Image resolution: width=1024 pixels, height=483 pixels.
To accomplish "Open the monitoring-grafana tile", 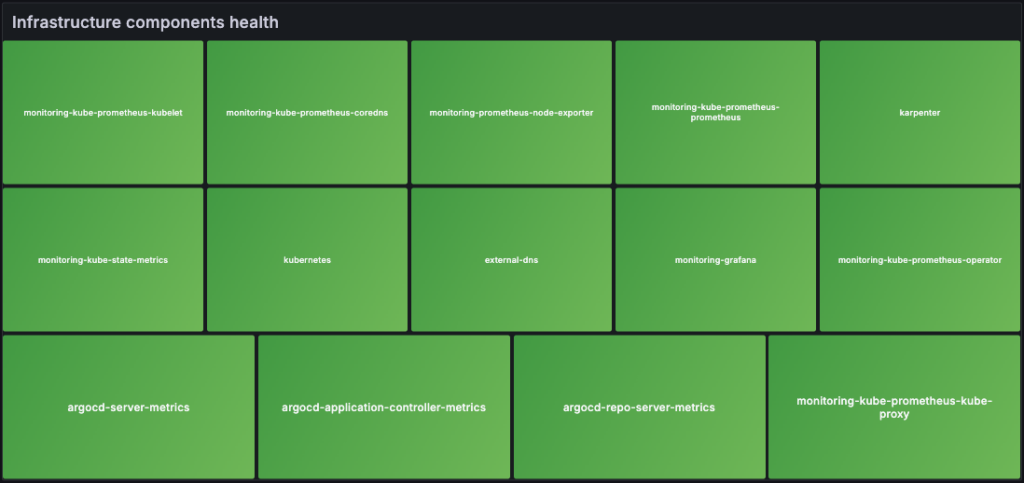I will click(x=716, y=260).
